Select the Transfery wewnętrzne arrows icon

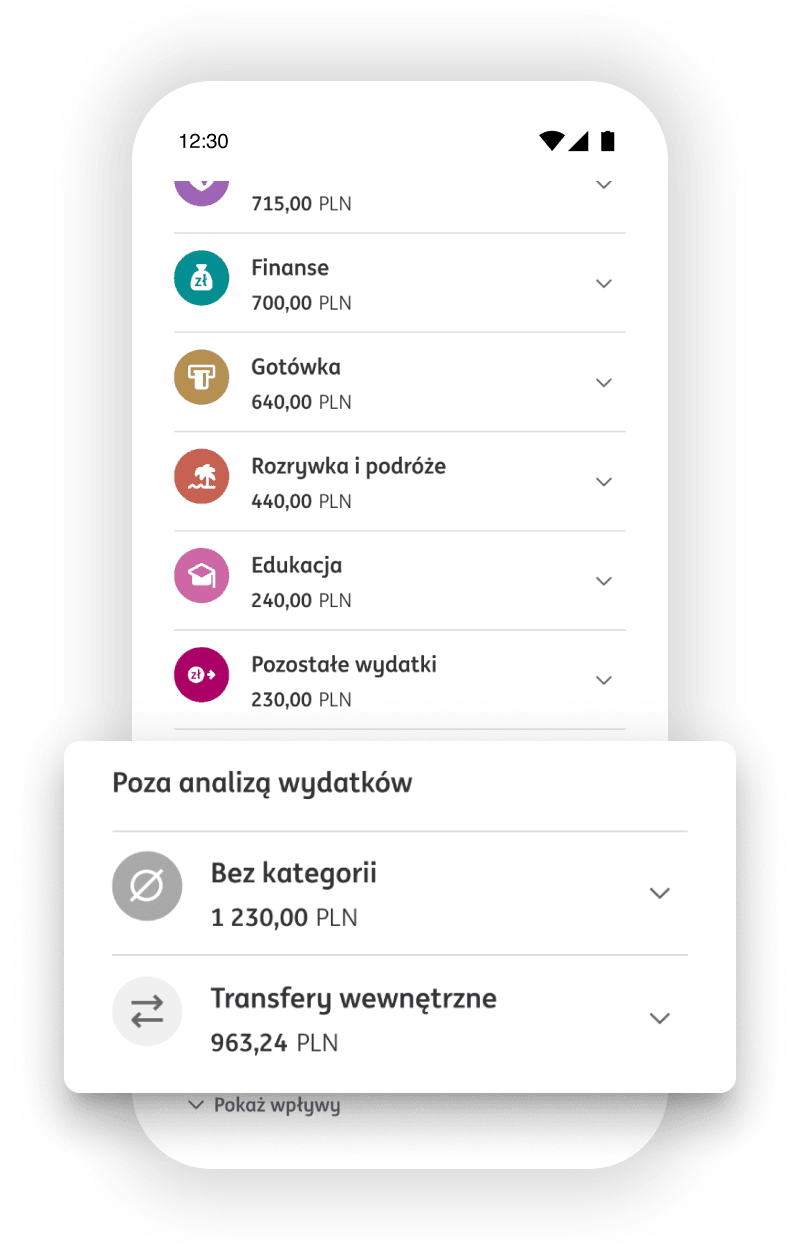147,1012
